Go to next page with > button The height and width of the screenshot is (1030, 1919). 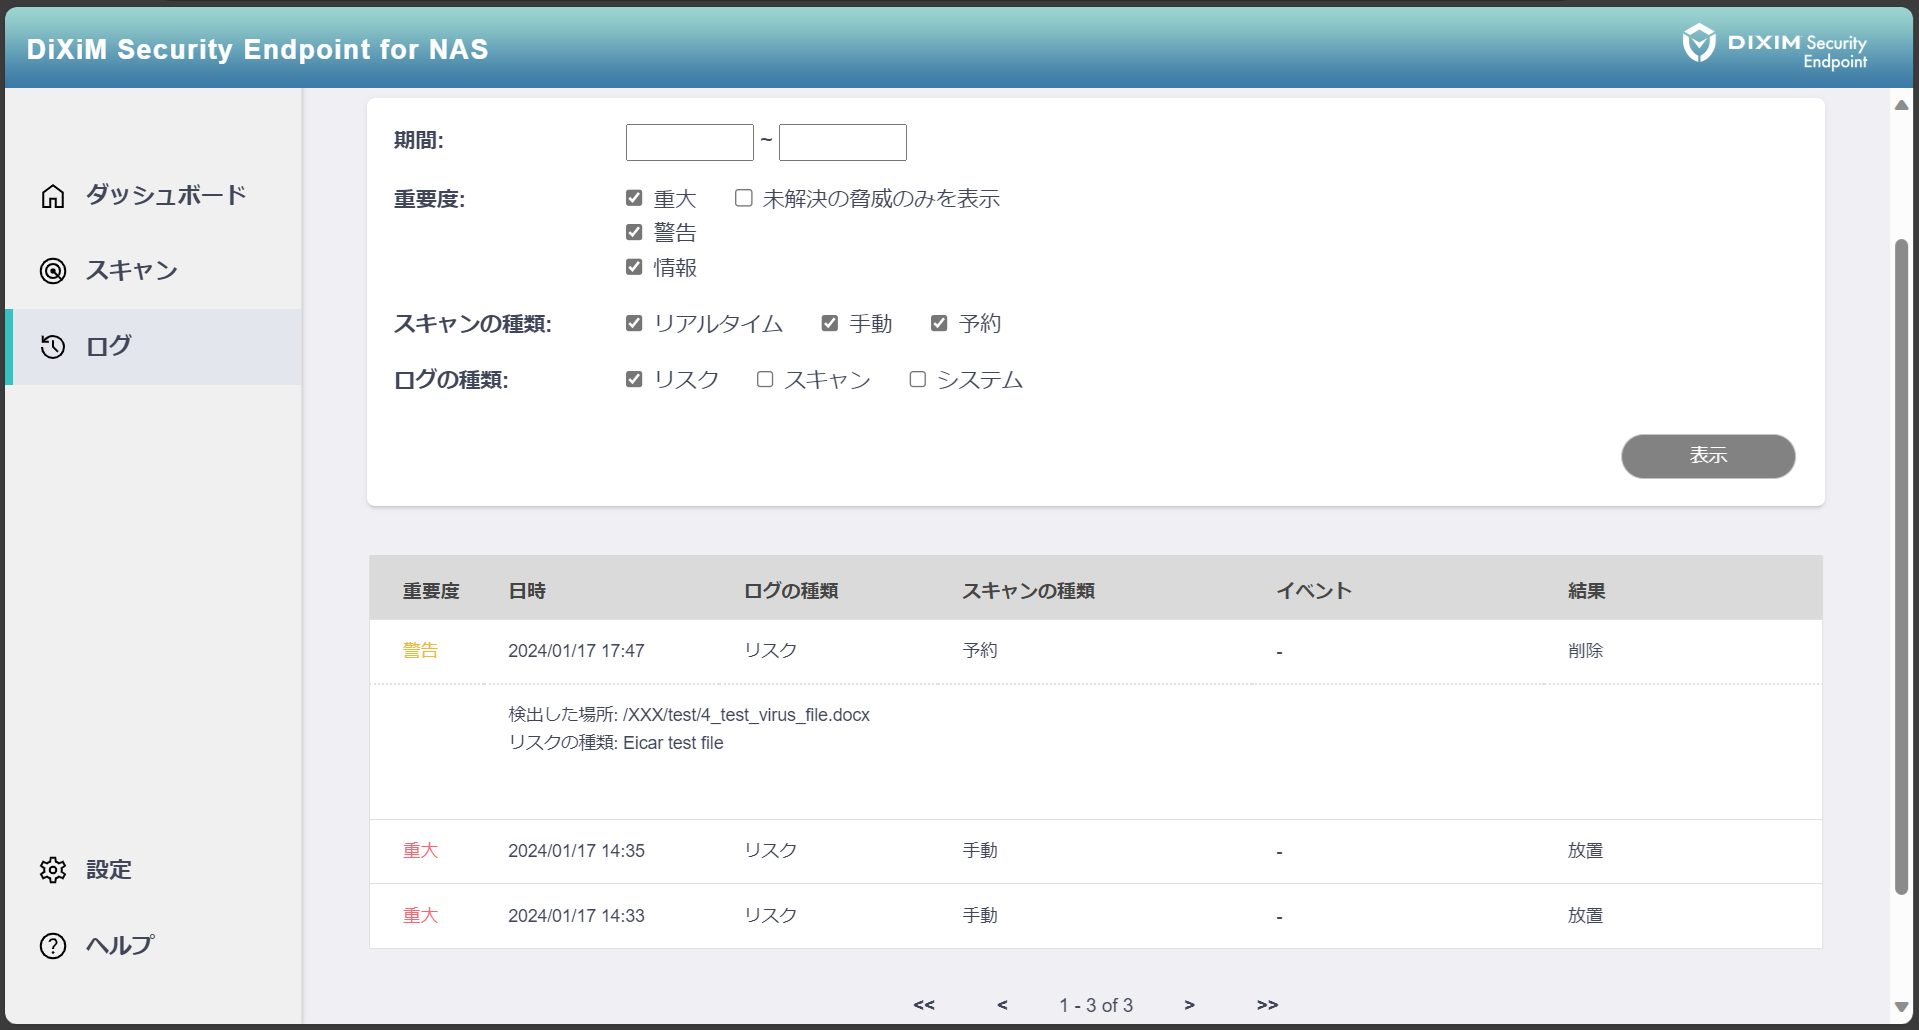[x=1189, y=1005]
